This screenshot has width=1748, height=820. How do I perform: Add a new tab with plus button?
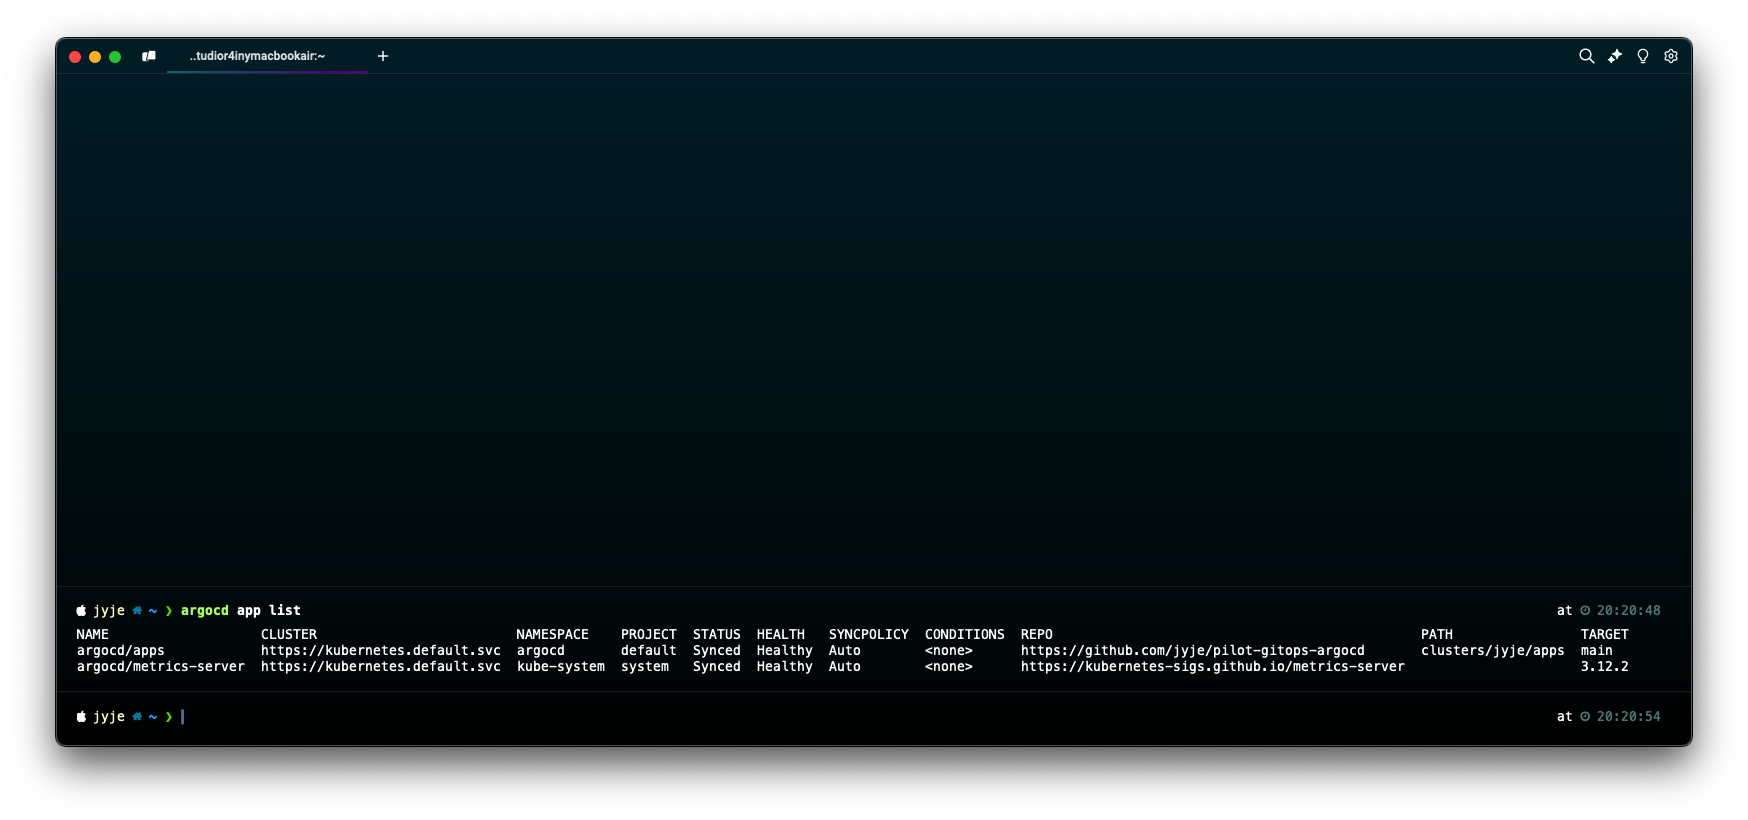pos(383,56)
